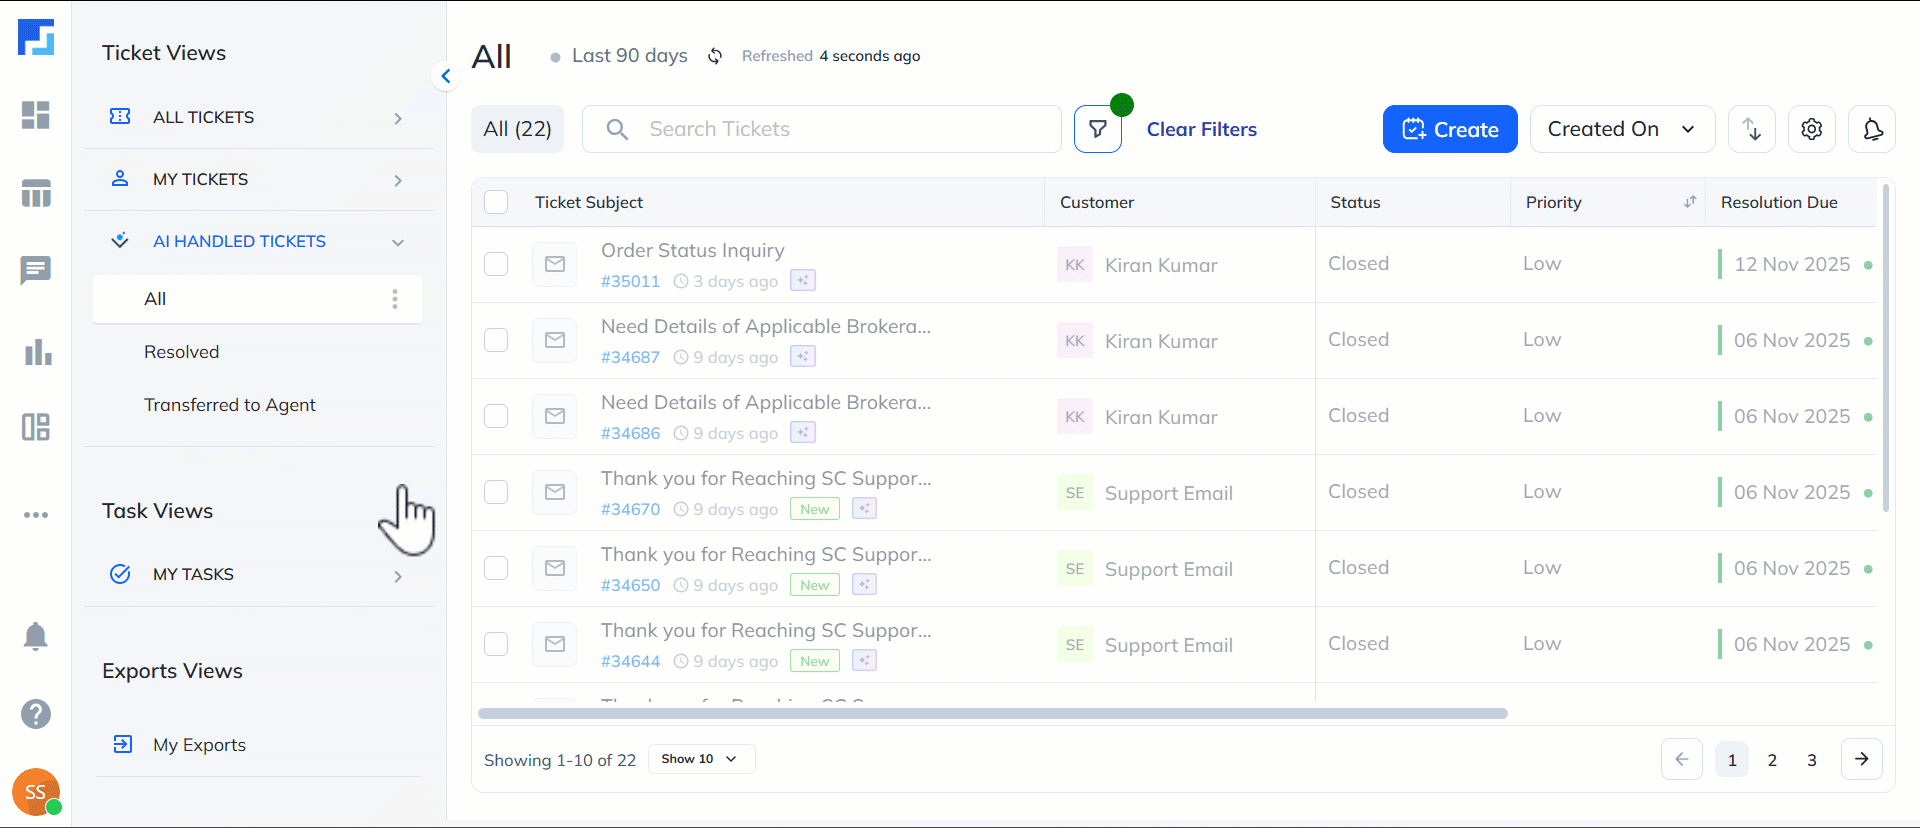Viewport: 1920px width, 828px height.
Task: Refresh the ticket list icon
Action: pos(715,56)
